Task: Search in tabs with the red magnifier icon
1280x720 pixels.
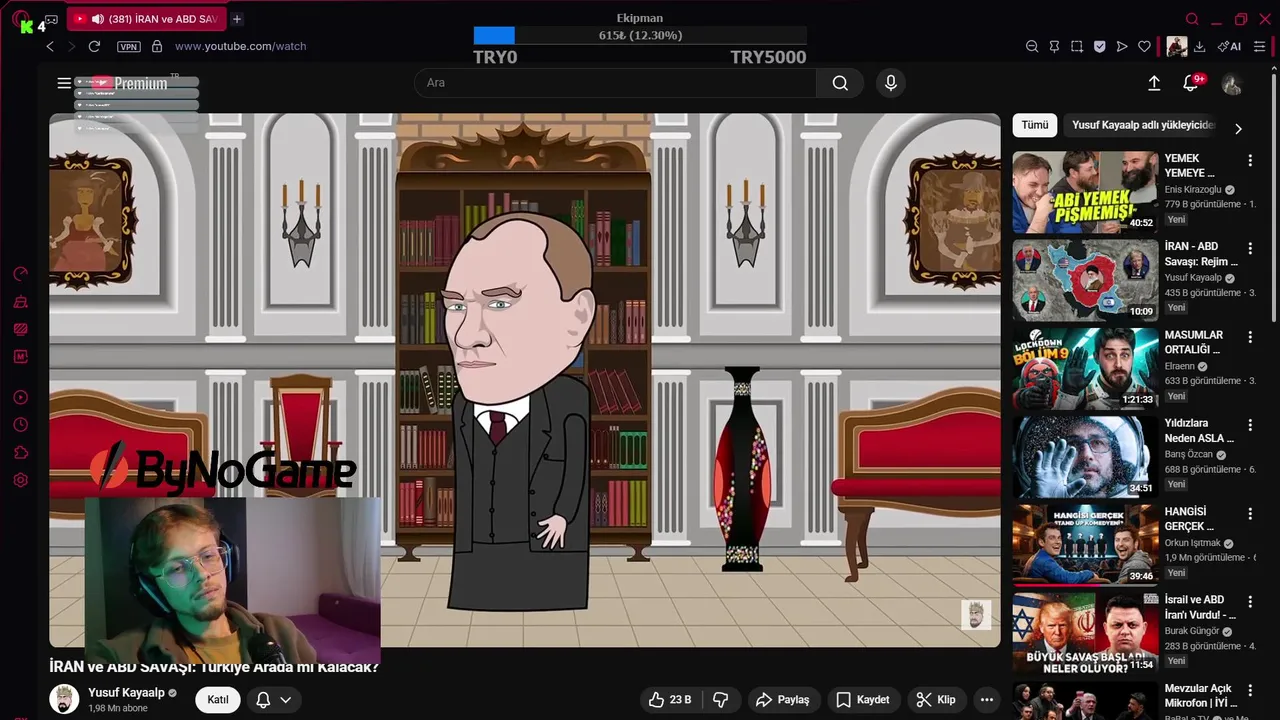Action: (x=1192, y=19)
